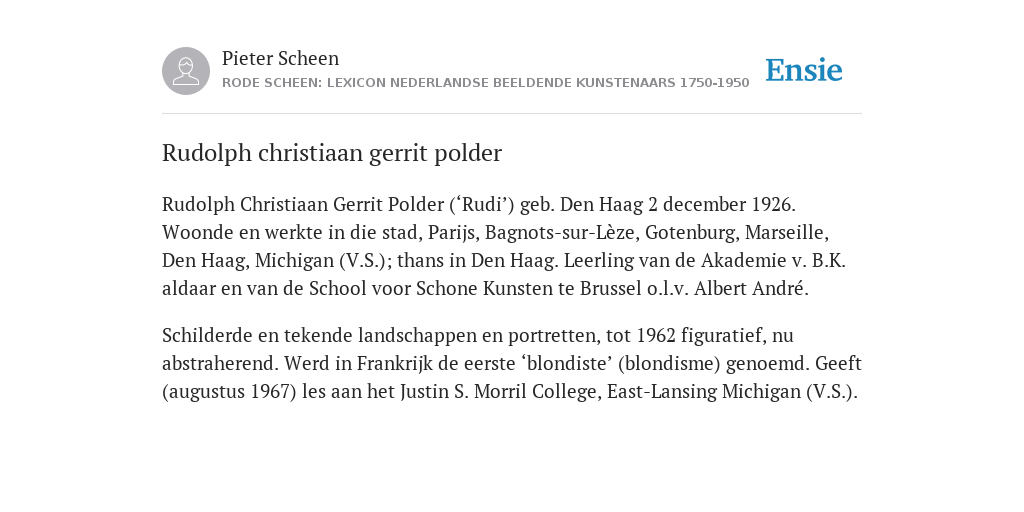Image resolution: width=1024 pixels, height=512 pixels.
Task: Click the text Justin S. Morril College
Action: (x=502, y=392)
